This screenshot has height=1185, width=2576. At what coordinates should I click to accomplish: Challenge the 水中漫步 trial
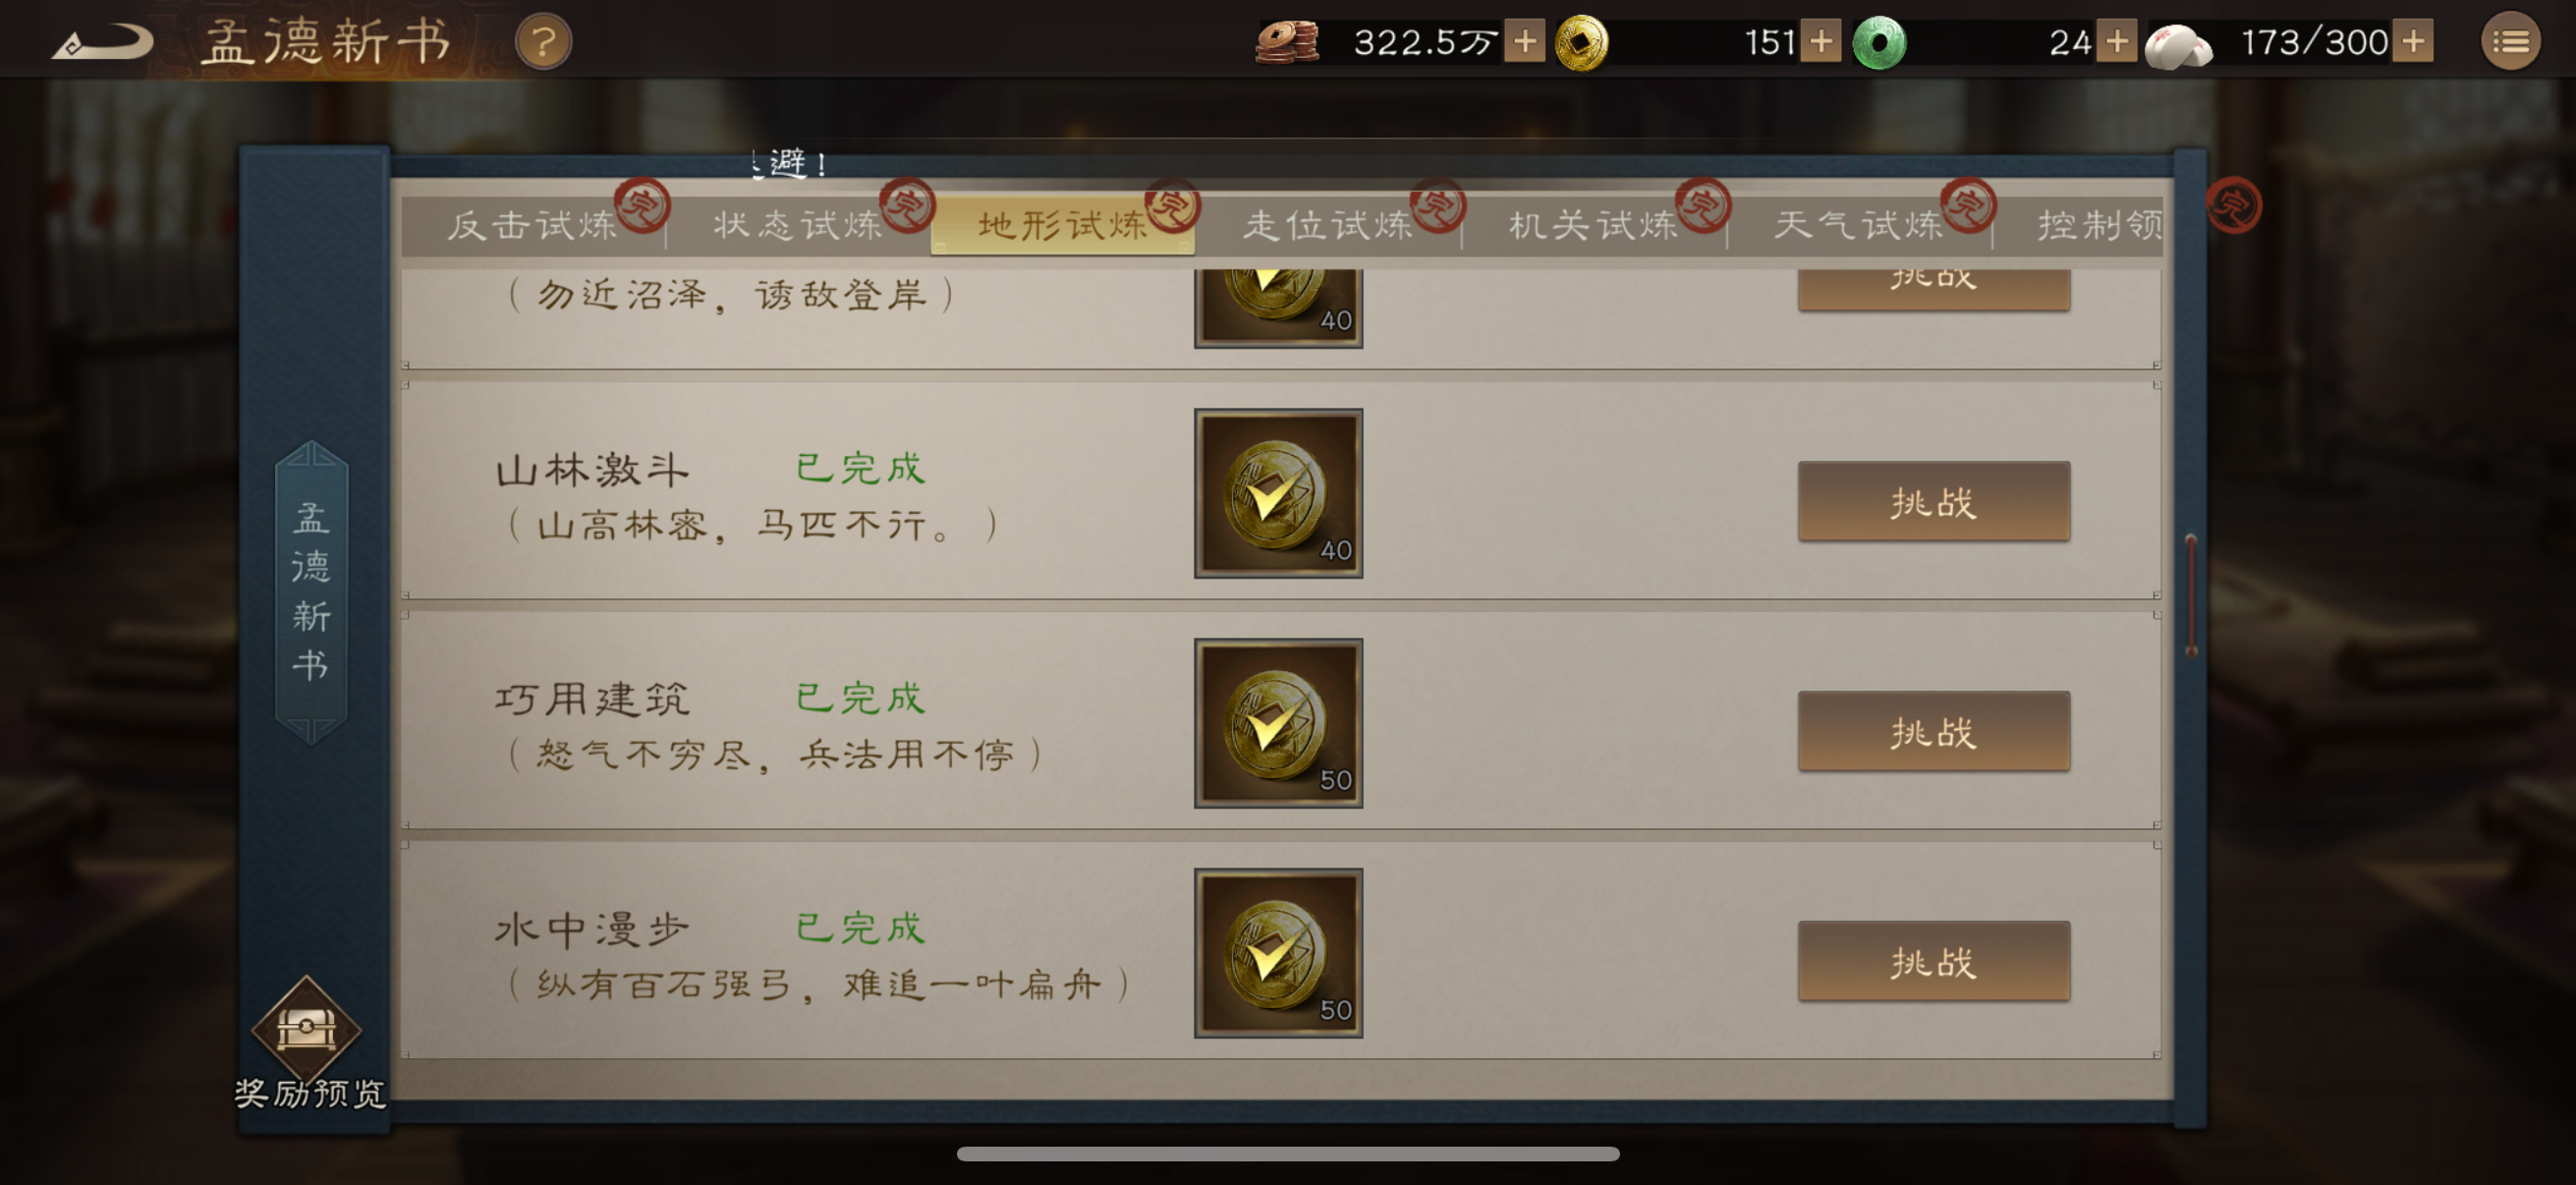coord(1933,961)
